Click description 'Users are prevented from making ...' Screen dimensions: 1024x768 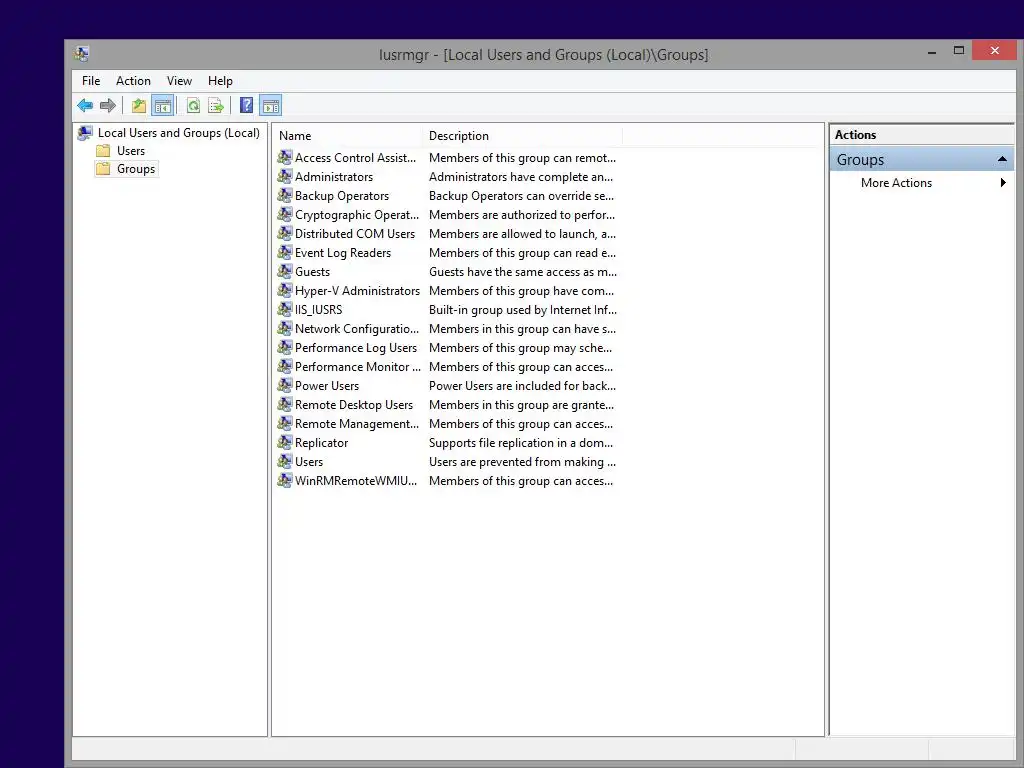point(522,462)
